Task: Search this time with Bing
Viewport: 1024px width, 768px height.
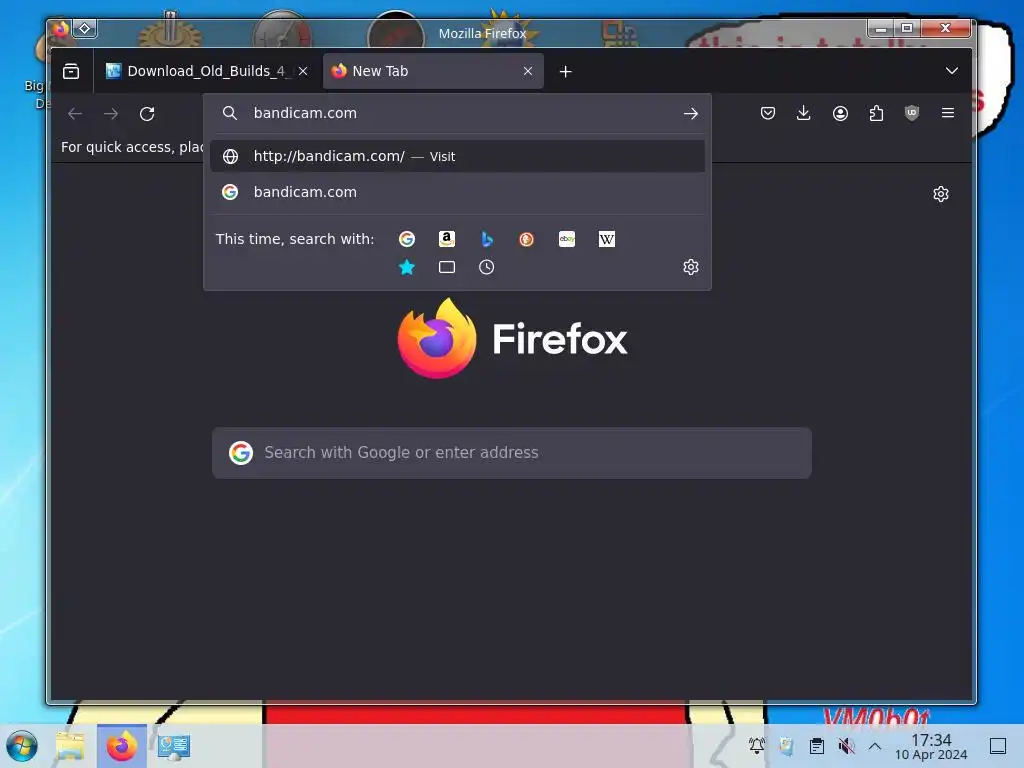Action: [487, 239]
